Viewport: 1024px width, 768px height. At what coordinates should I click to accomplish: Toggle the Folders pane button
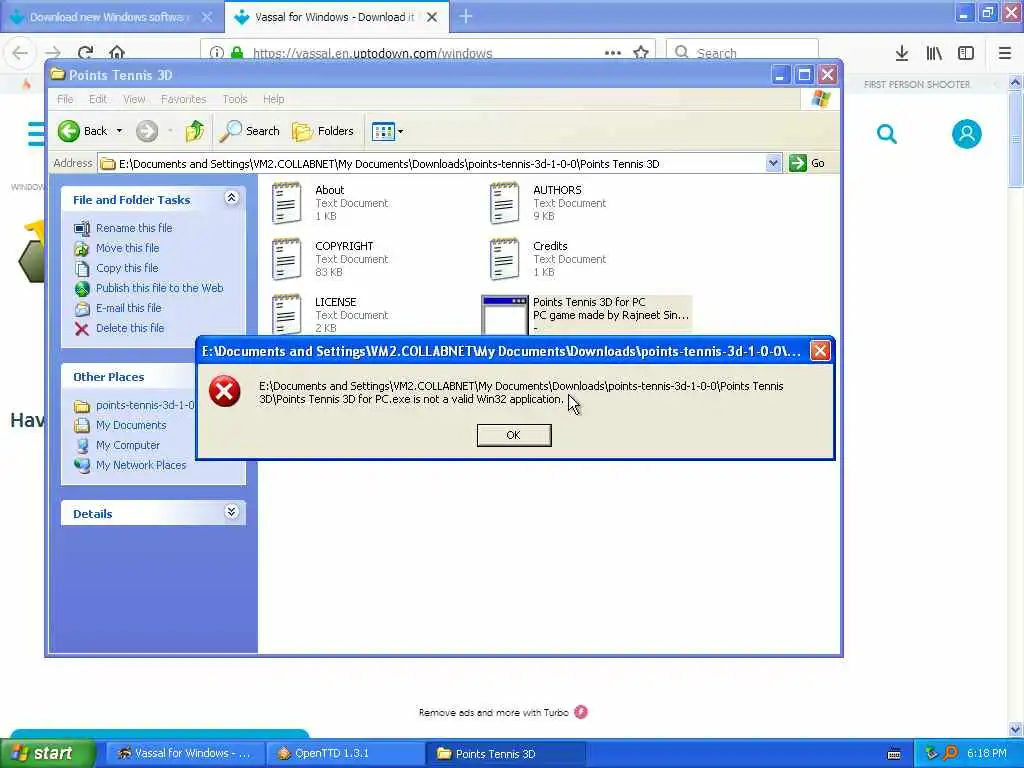(x=323, y=131)
